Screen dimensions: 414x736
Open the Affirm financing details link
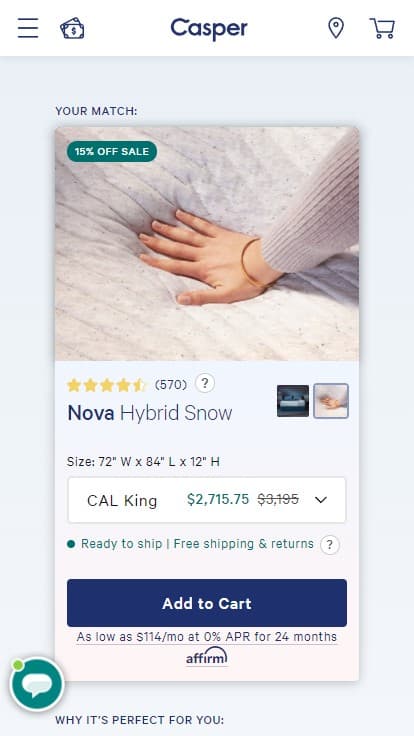point(207,637)
